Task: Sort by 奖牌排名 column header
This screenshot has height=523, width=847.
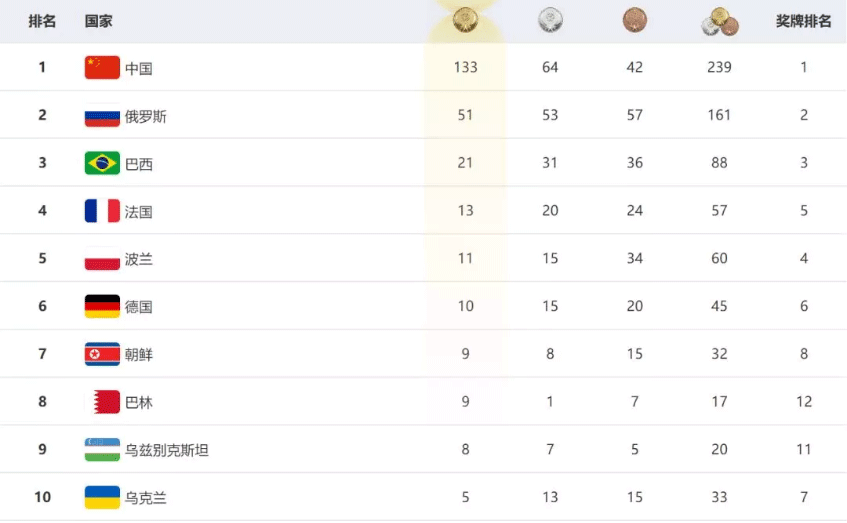Action: (x=803, y=21)
